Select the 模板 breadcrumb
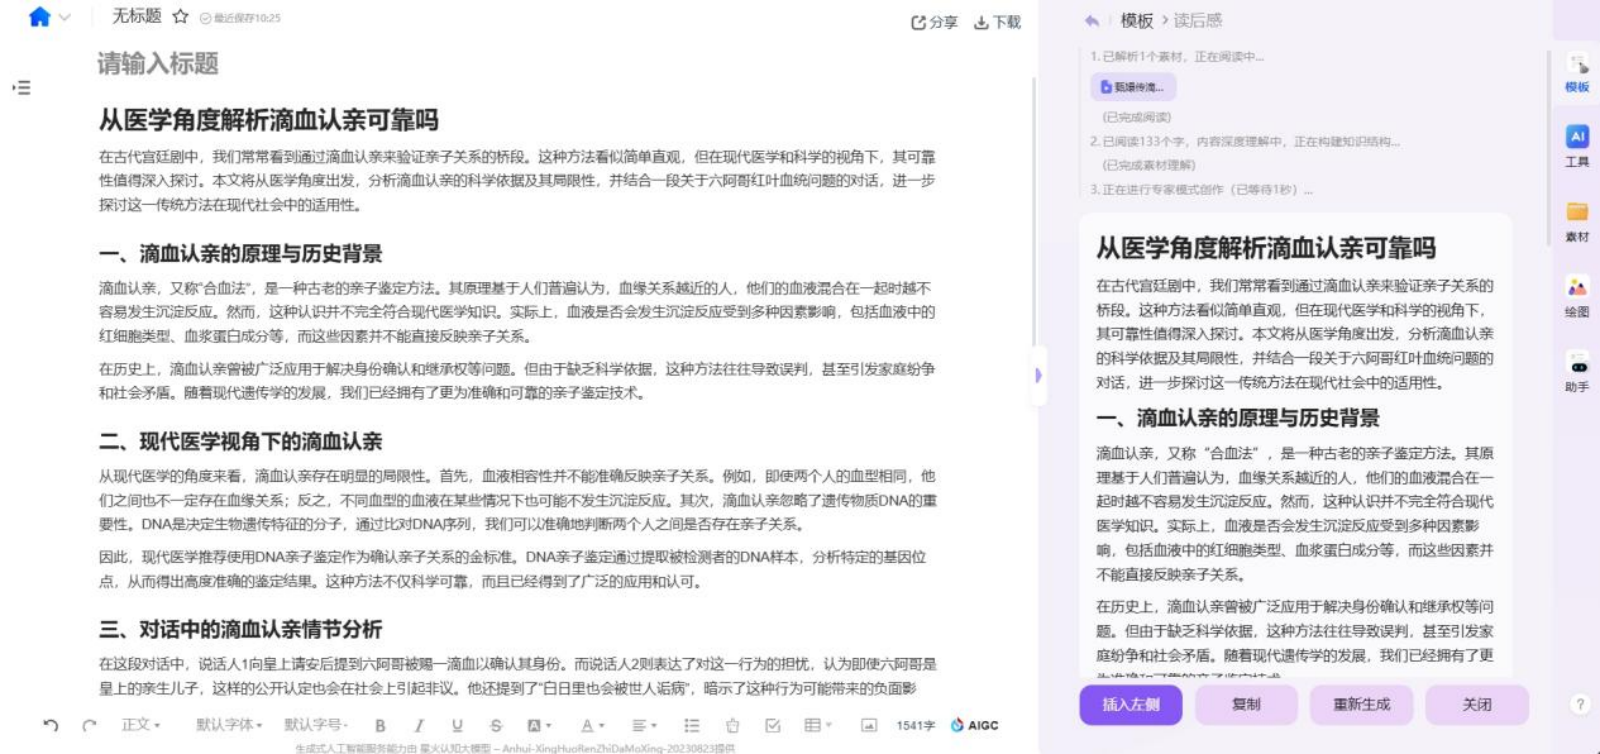Image resolution: width=1600 pixels, height=754 pixels. pos(1137,20)
